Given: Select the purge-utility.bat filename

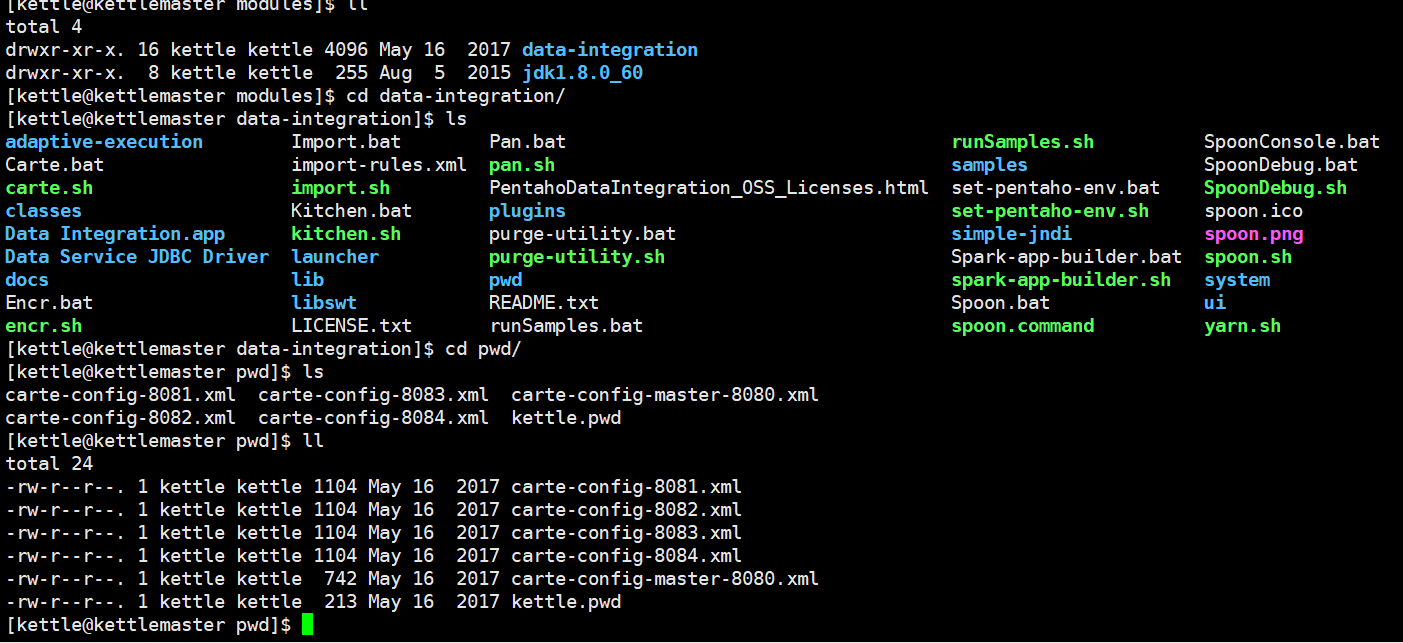Looking at the screenshot, I should 583,234.
